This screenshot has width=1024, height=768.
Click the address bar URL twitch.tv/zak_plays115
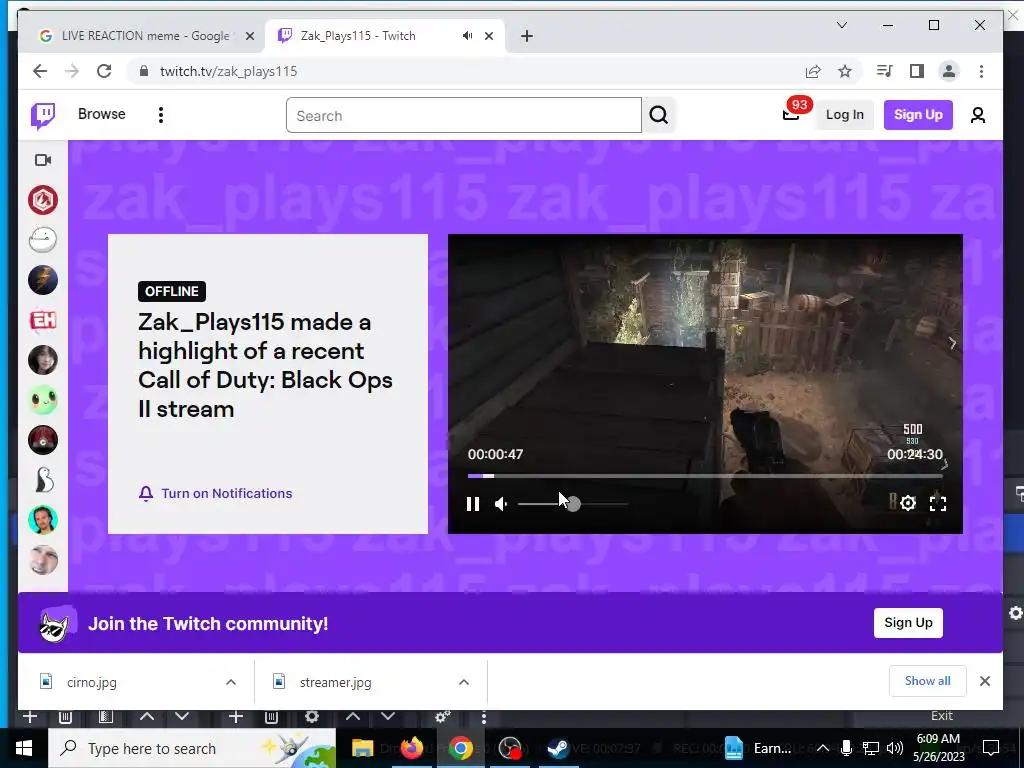[x=229, y=71]
